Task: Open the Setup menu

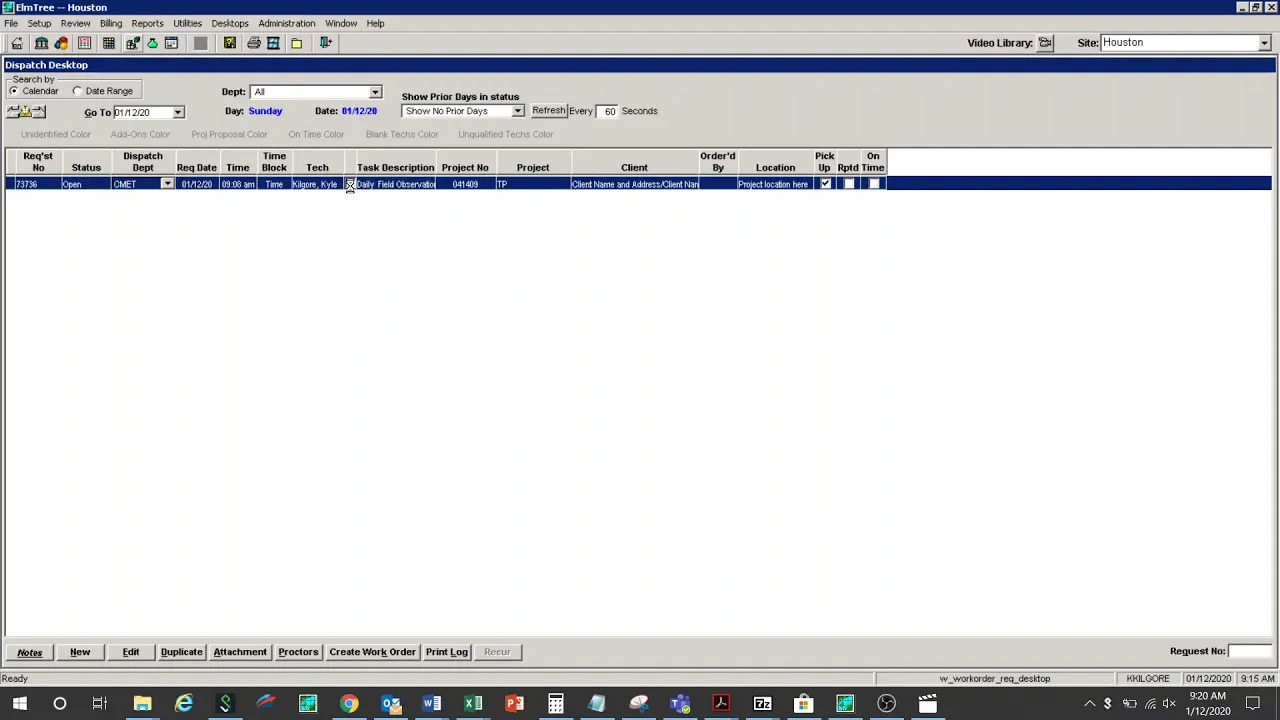Action: (39, 23)
